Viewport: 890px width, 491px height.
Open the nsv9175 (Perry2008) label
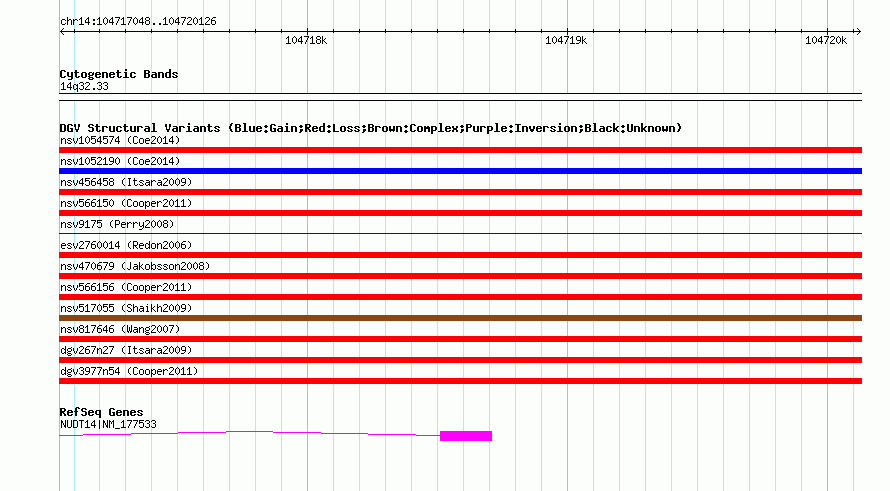point(117,224)
